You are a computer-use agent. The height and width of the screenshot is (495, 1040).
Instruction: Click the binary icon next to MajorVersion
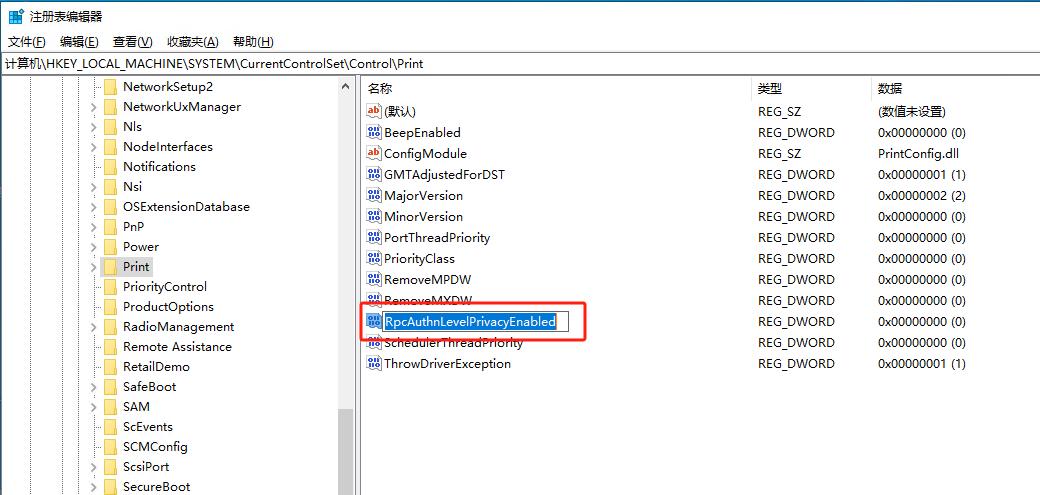point(375,196)
